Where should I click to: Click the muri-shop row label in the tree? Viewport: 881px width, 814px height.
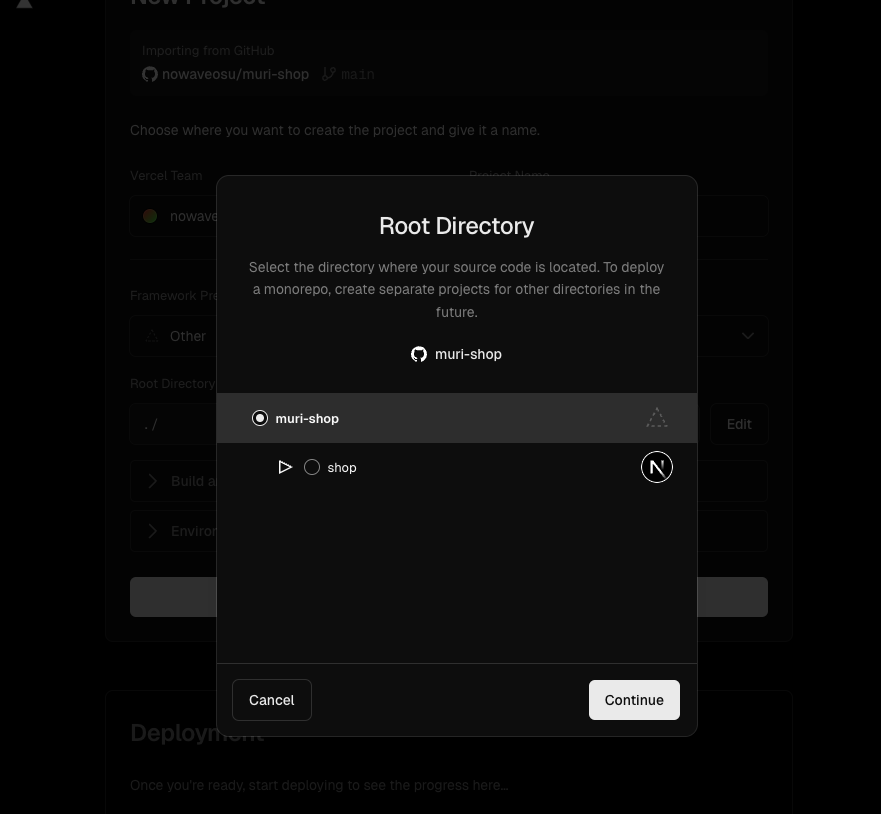307,419
